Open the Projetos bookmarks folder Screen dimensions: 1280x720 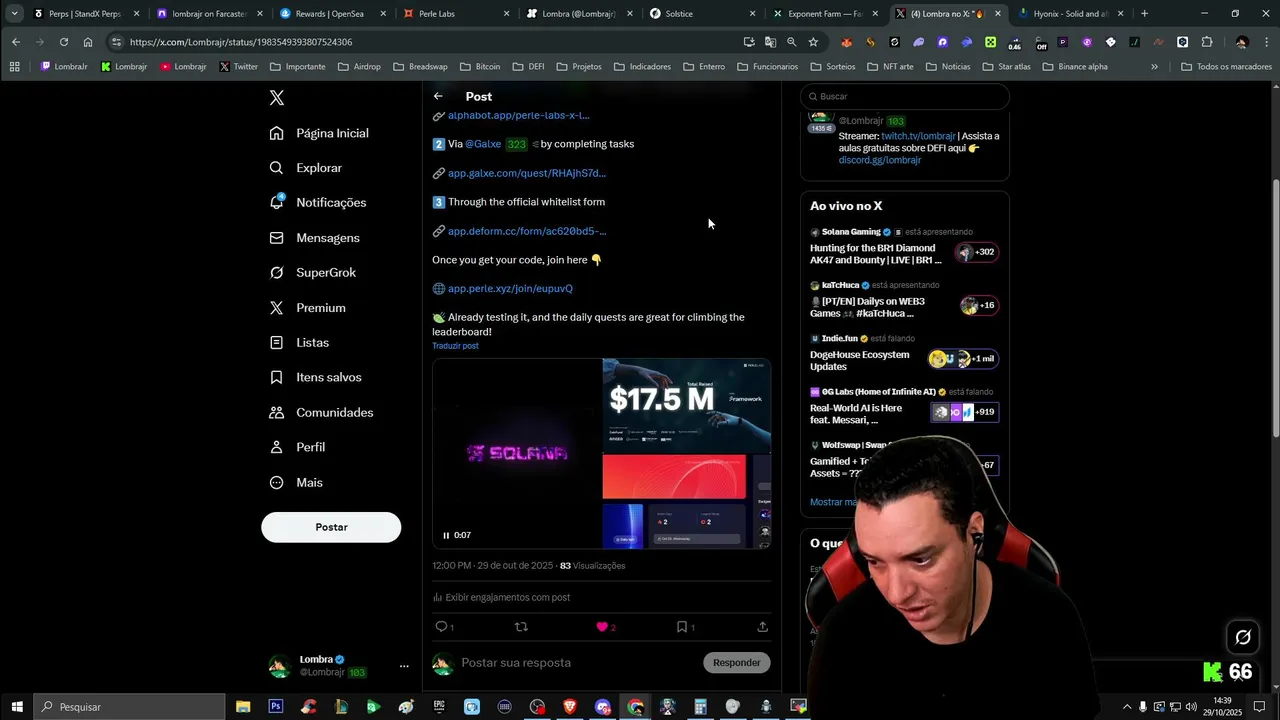click(x=579, y=67)
